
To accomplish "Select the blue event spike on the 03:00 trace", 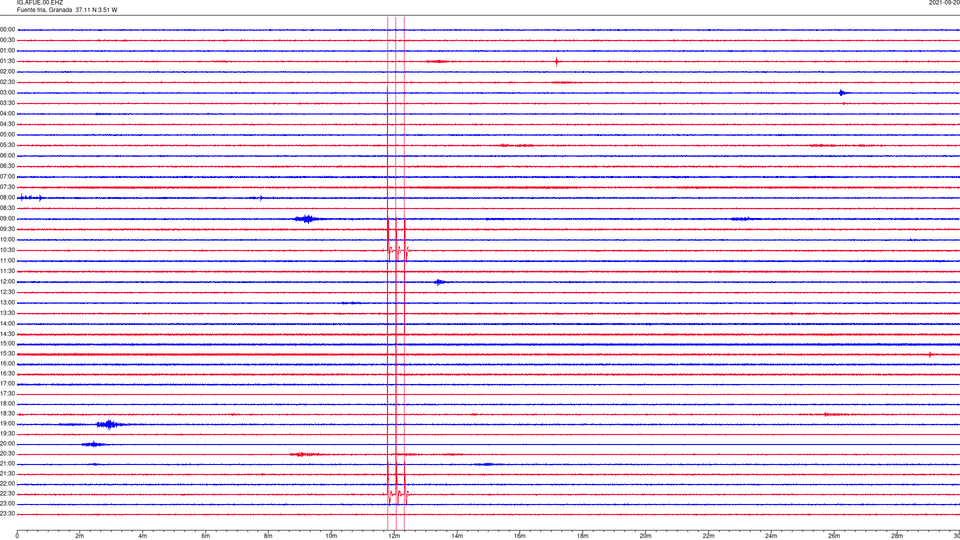I will [x=843, y=93].
